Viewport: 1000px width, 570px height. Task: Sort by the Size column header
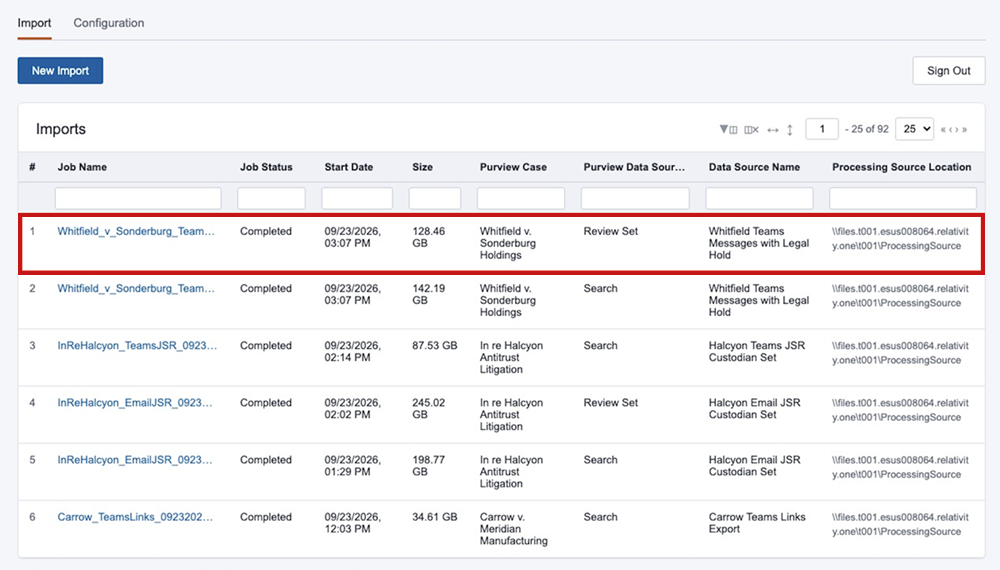click(422, 167)
